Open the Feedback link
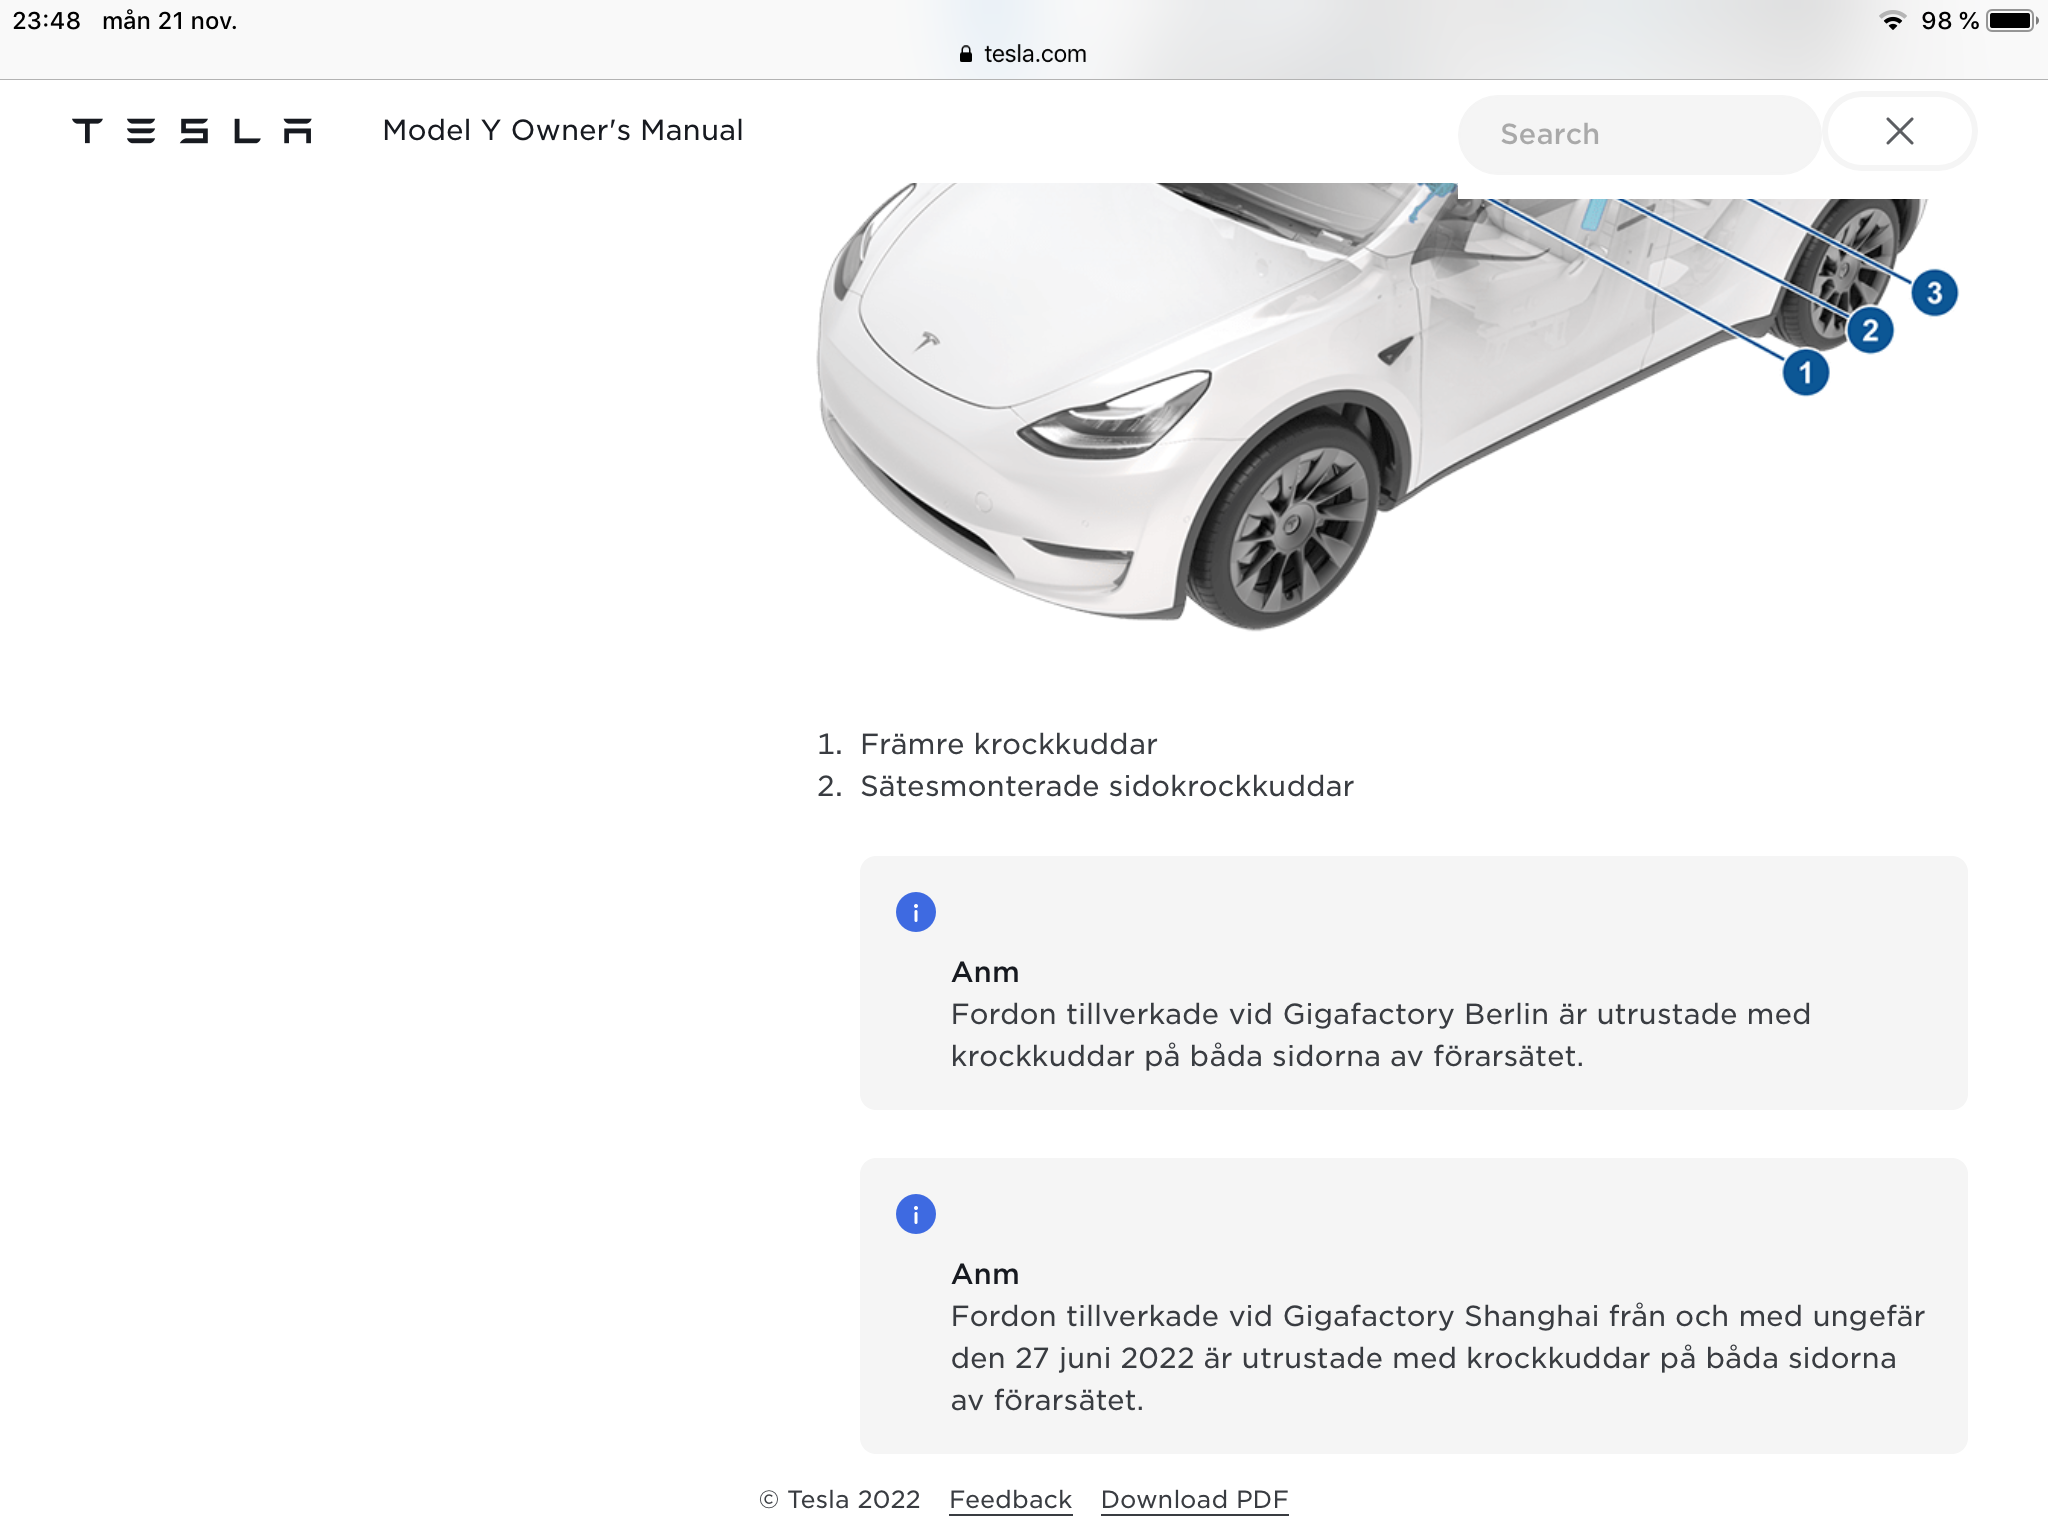Screen dimensions: 2048x1536 pos(1010,1500)
